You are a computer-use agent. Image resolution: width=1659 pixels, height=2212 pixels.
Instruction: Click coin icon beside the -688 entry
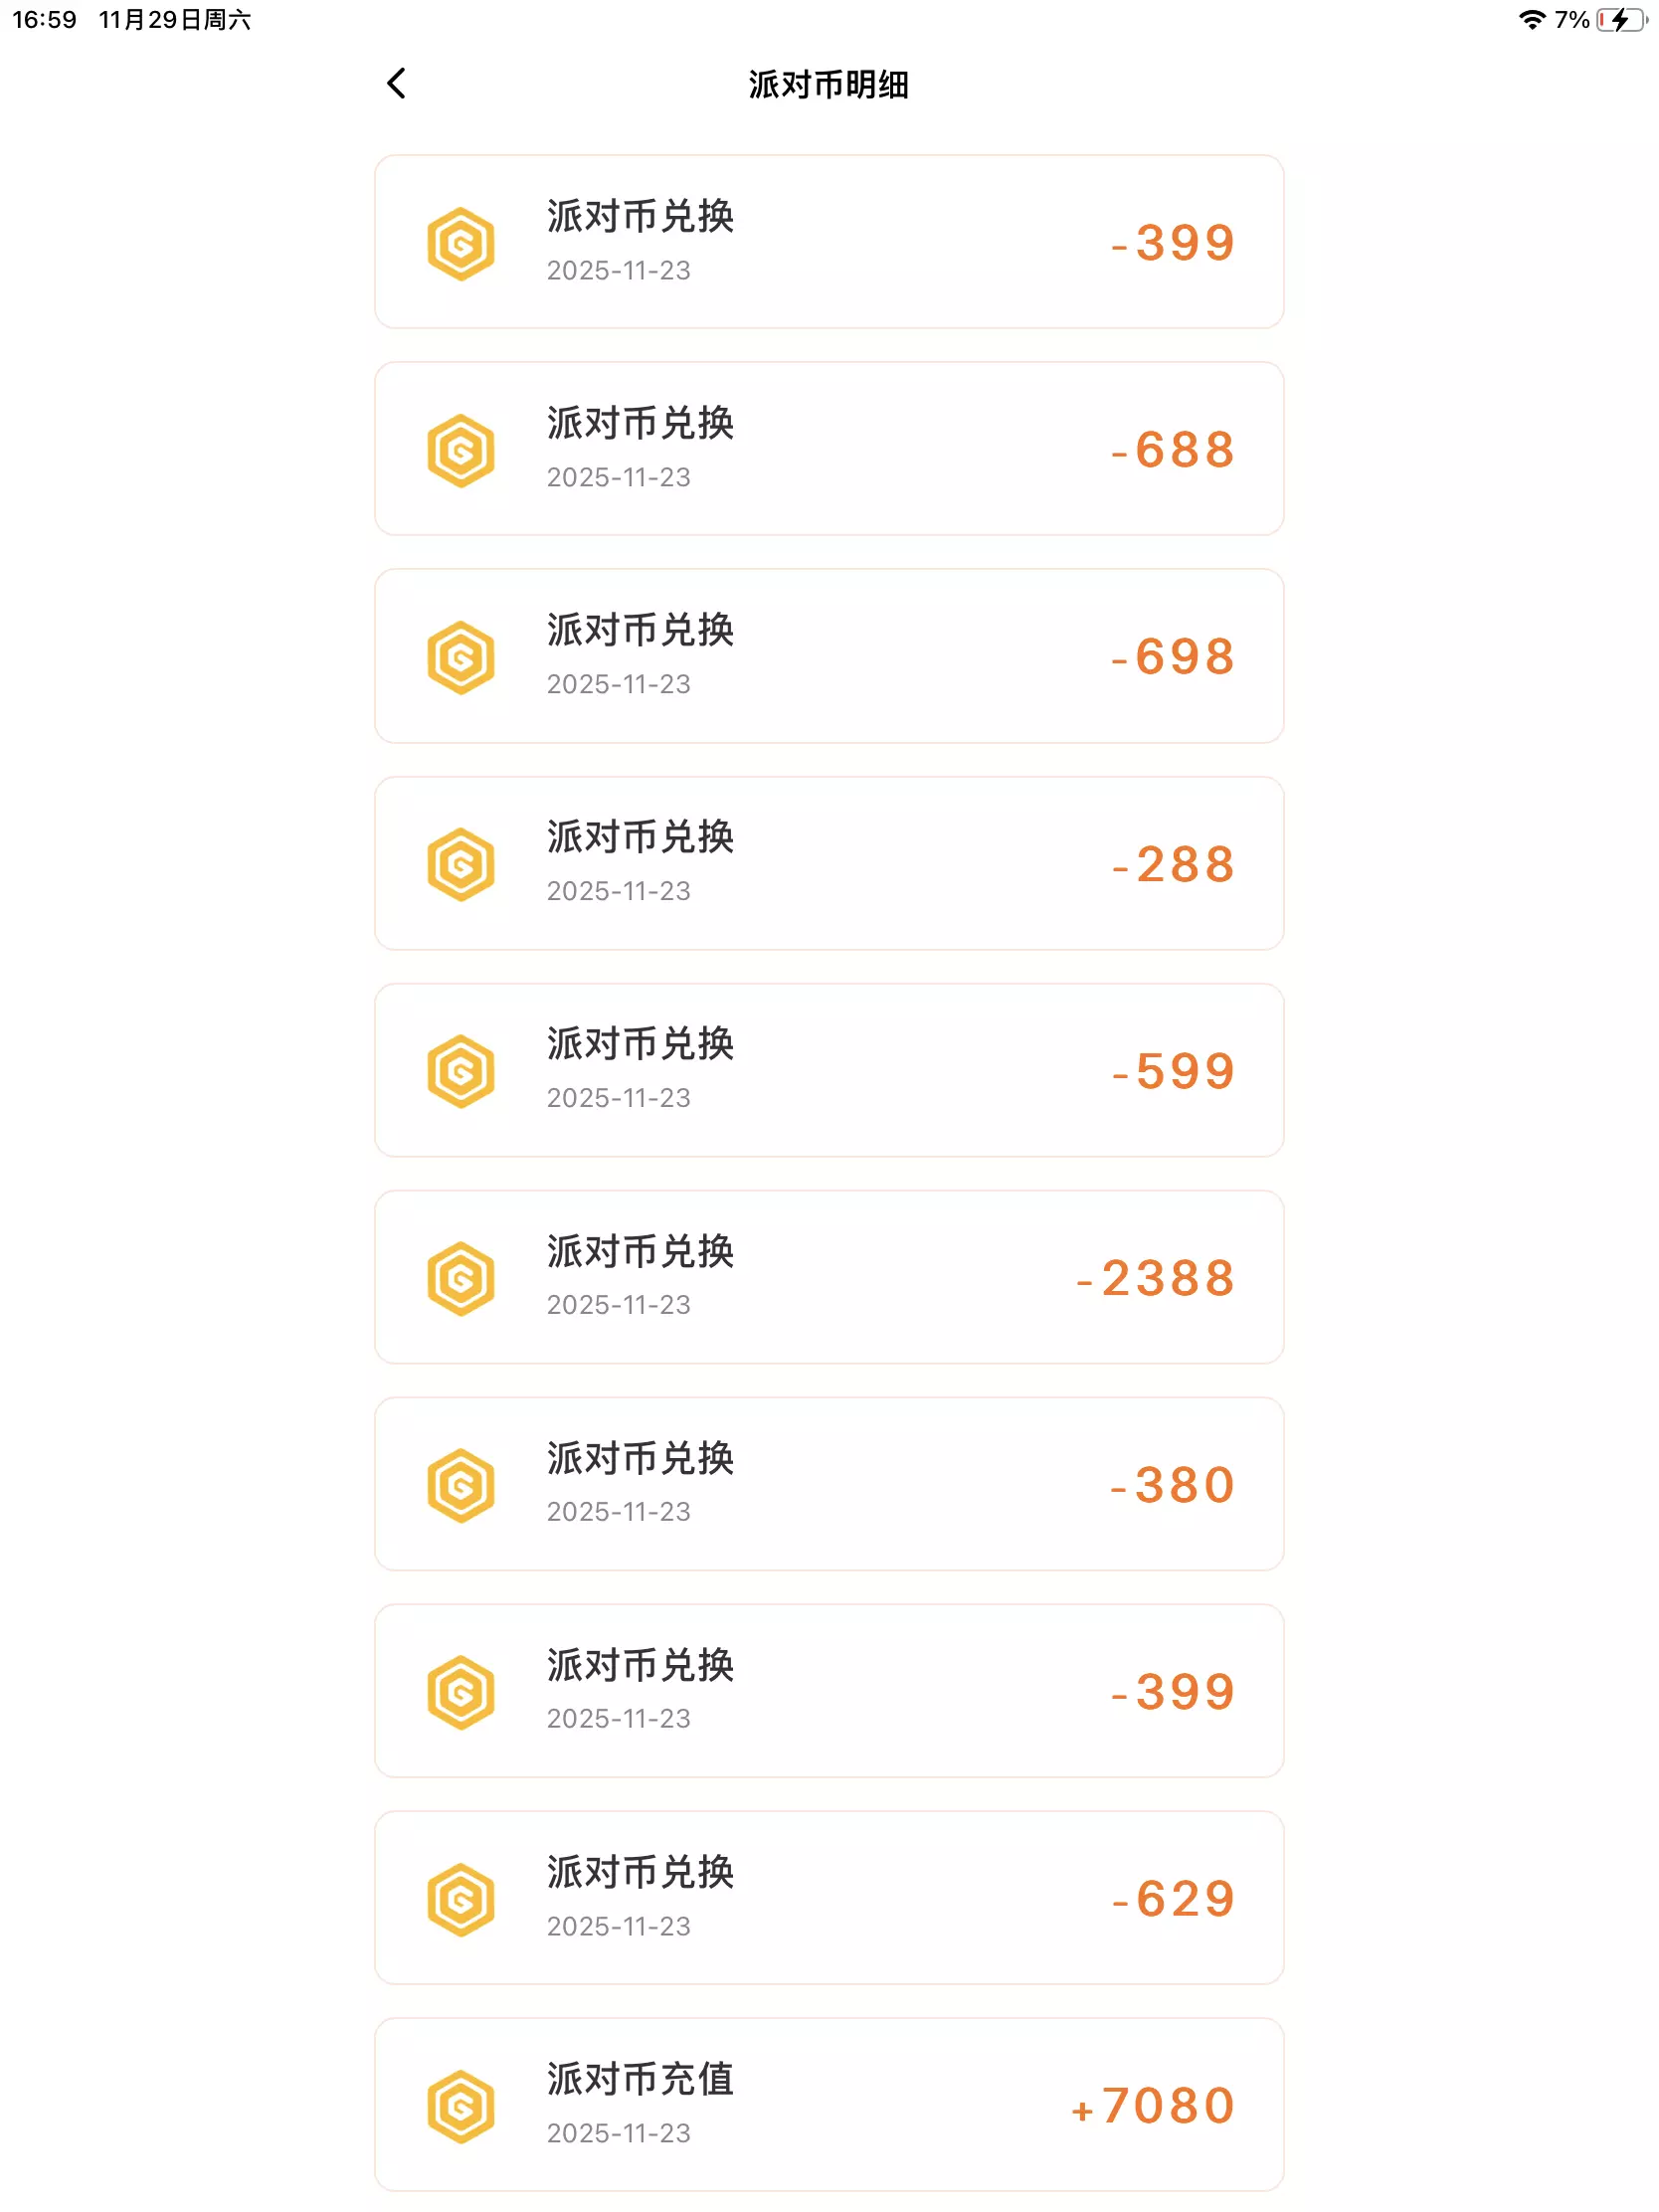(x=461, y=451)
